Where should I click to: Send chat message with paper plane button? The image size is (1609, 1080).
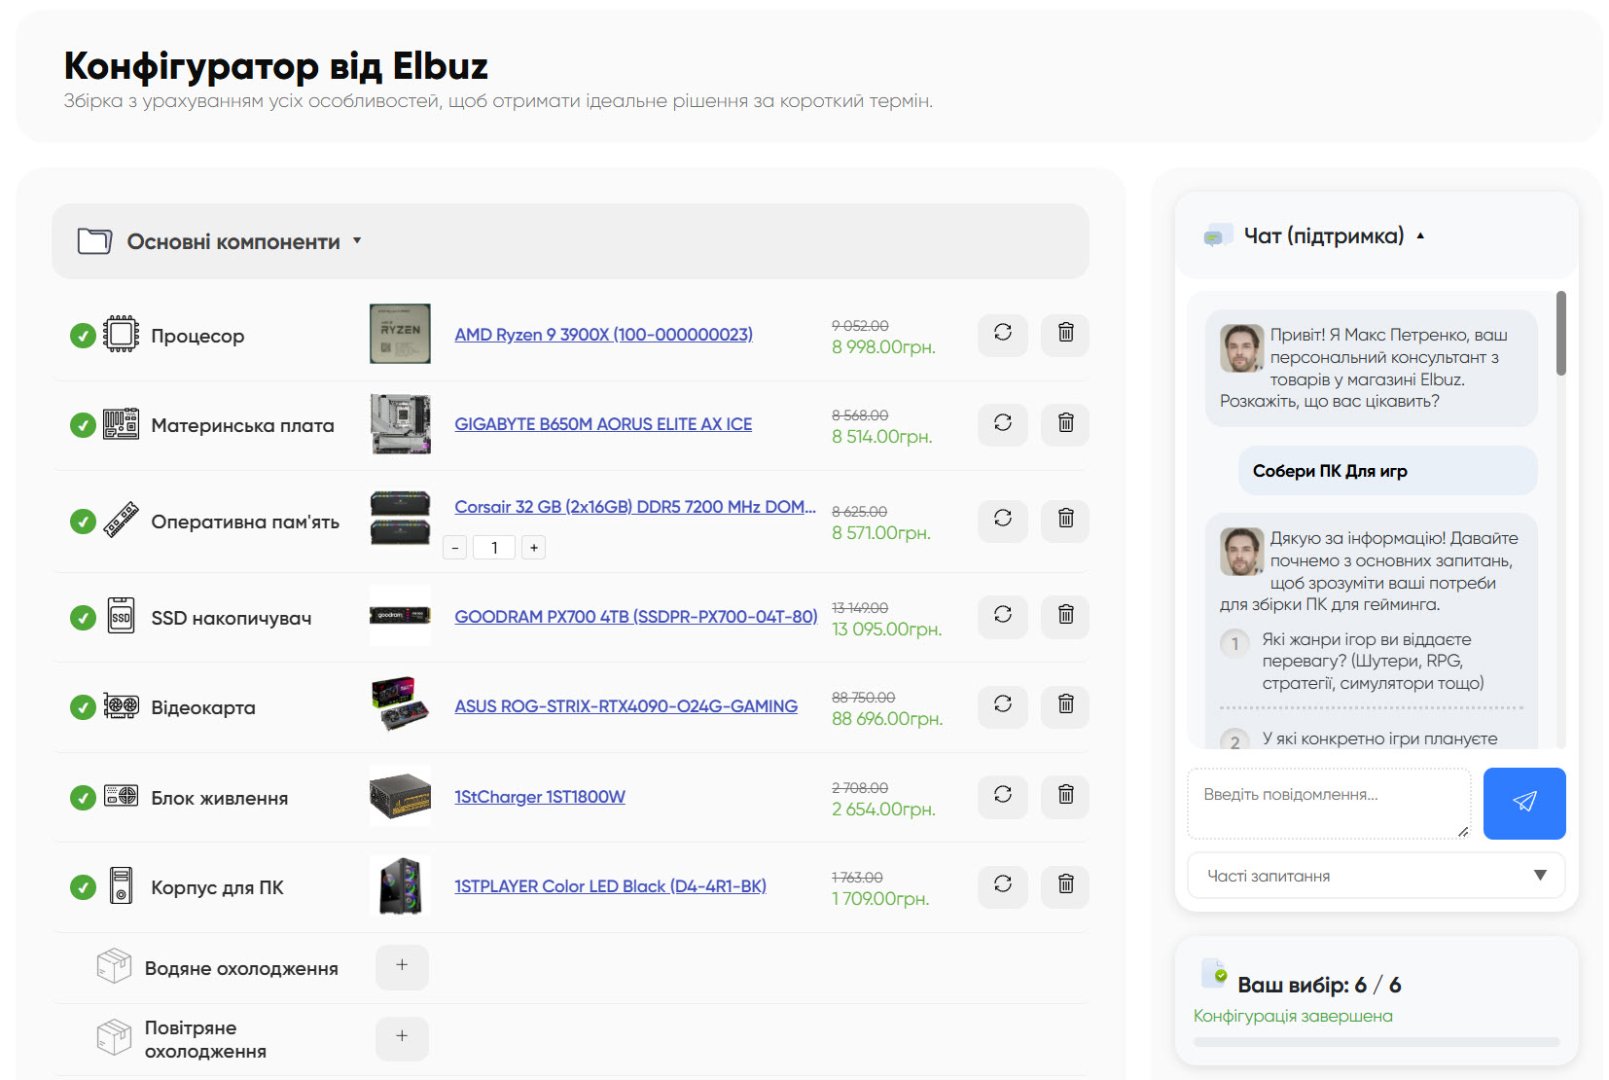click(x=1524, y=803)
